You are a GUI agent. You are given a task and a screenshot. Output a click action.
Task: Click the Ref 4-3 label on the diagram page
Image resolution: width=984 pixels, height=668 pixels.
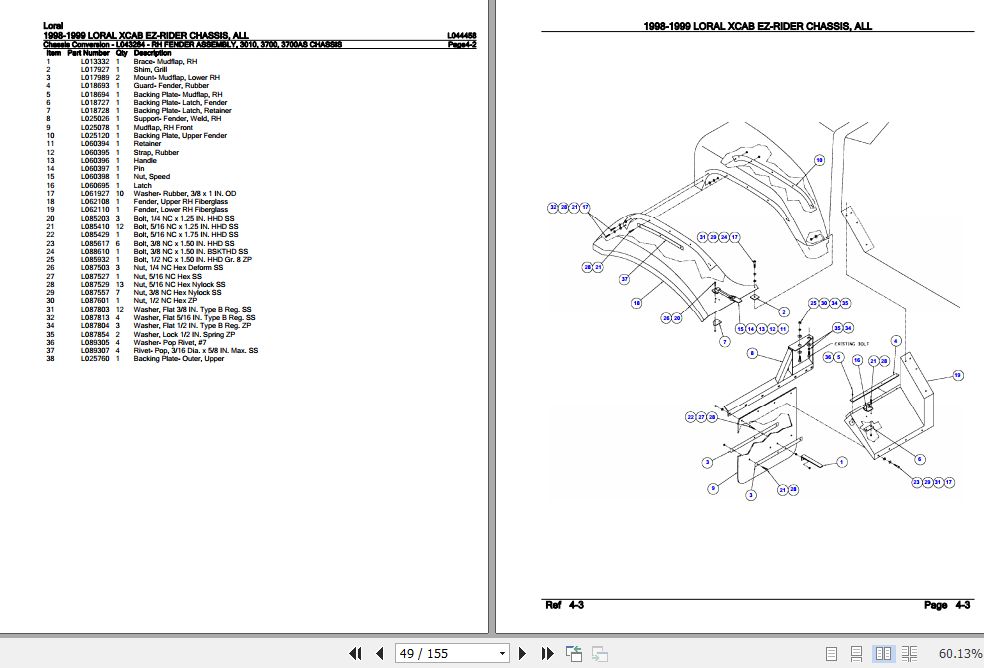[x=565, y=605]
